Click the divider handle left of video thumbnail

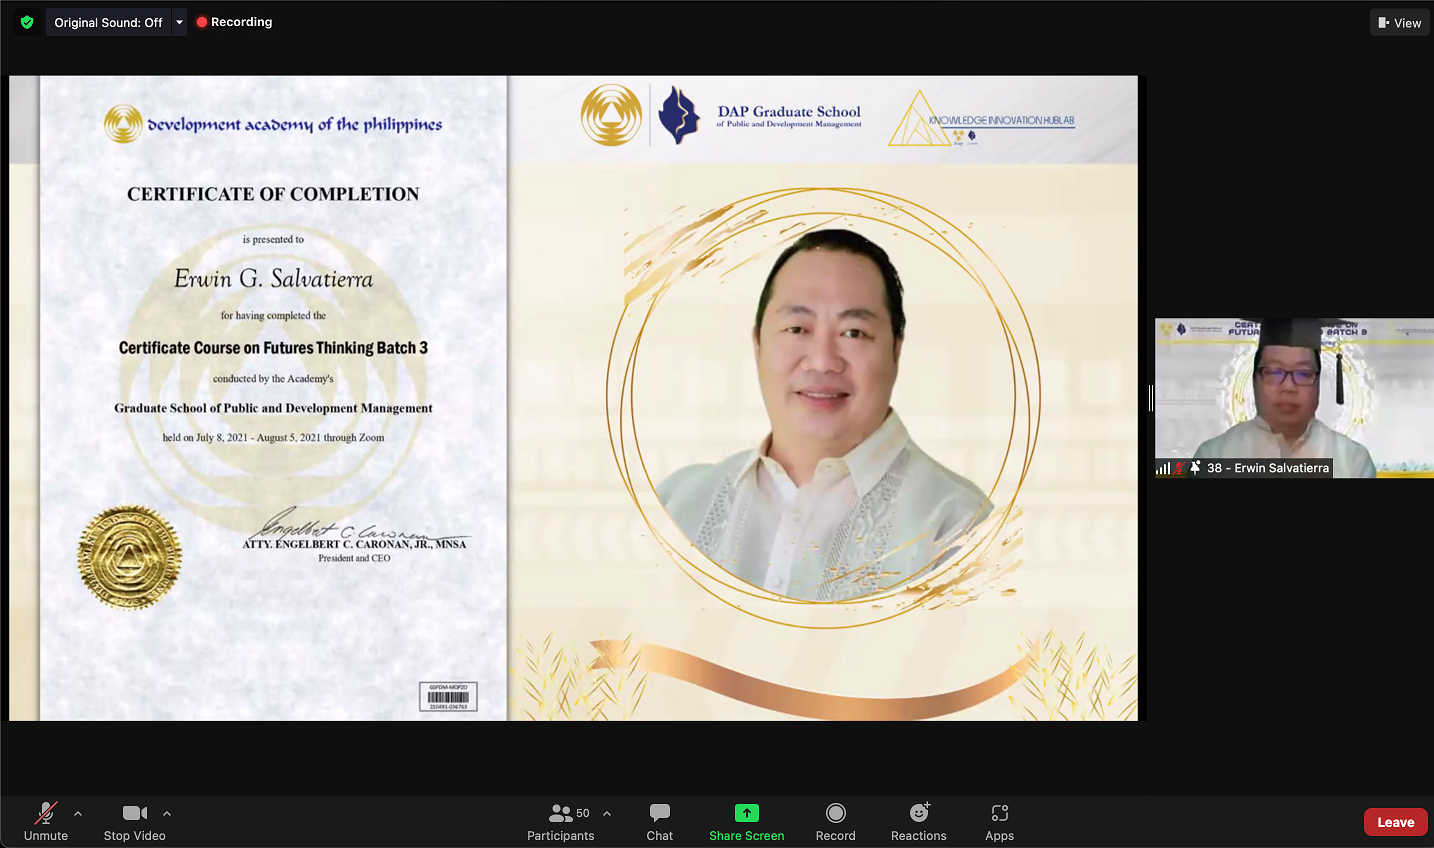1151,398
